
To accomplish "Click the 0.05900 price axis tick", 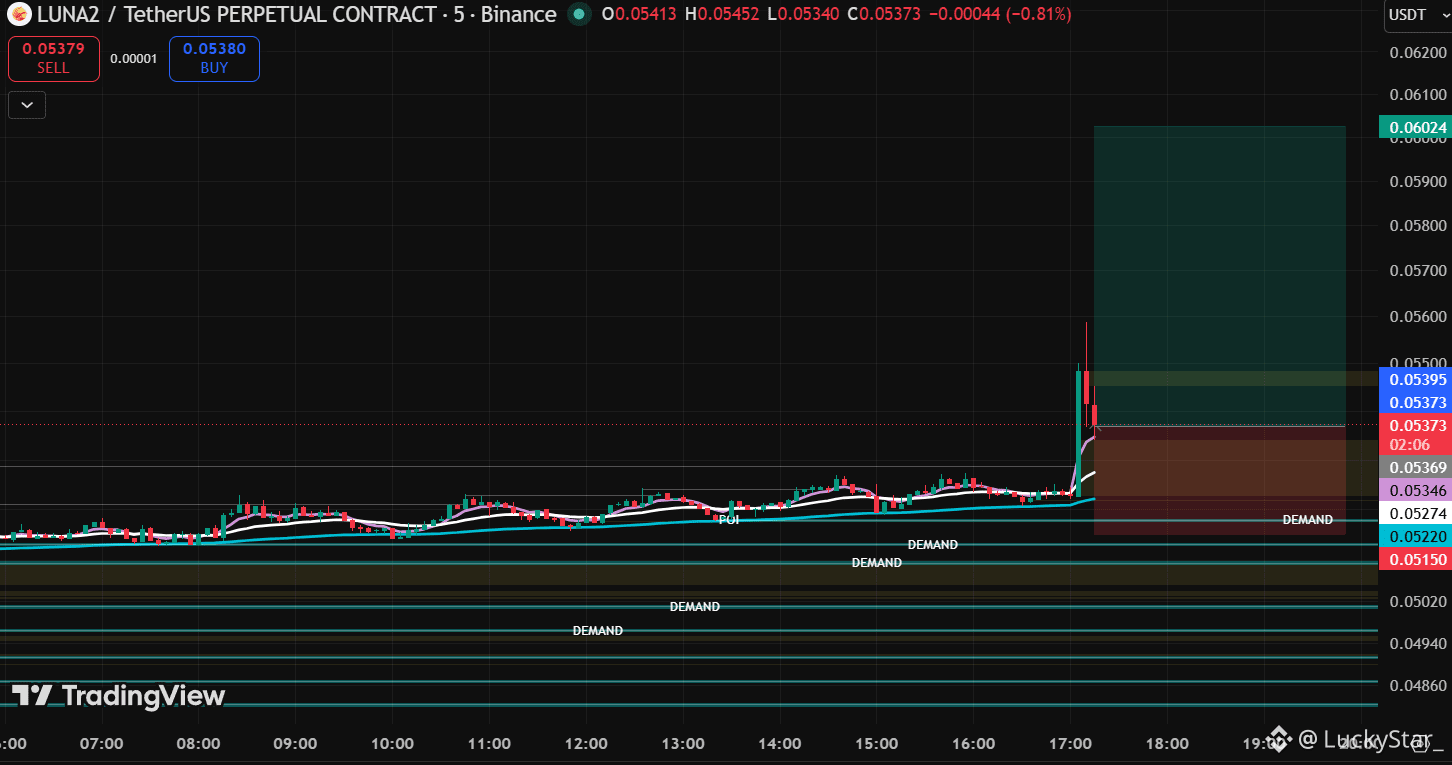I will click(x=1418, y=181).
